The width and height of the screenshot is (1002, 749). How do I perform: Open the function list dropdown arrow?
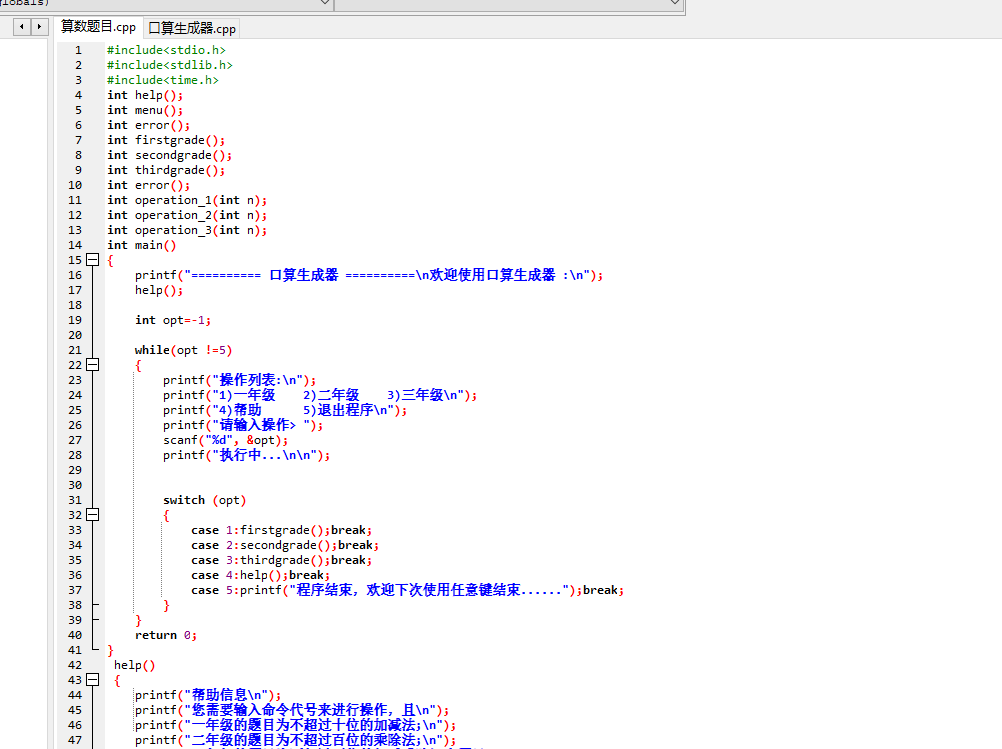click(675, 3)
